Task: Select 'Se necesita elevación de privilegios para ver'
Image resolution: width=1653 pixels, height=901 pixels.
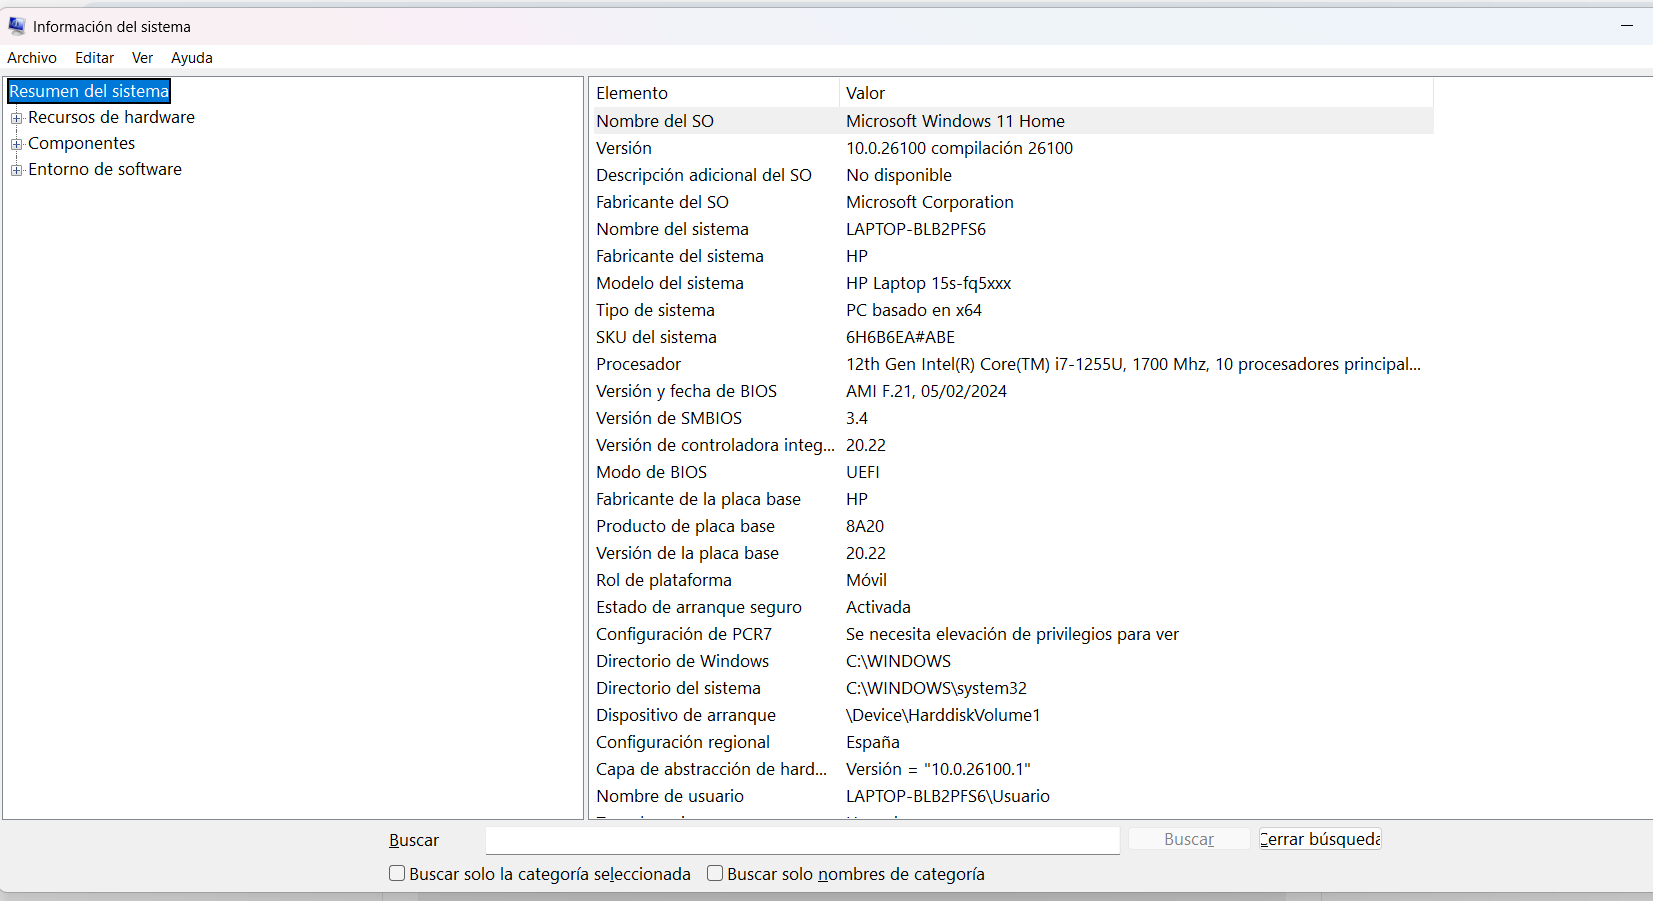Action: (x=1012, y=634)
